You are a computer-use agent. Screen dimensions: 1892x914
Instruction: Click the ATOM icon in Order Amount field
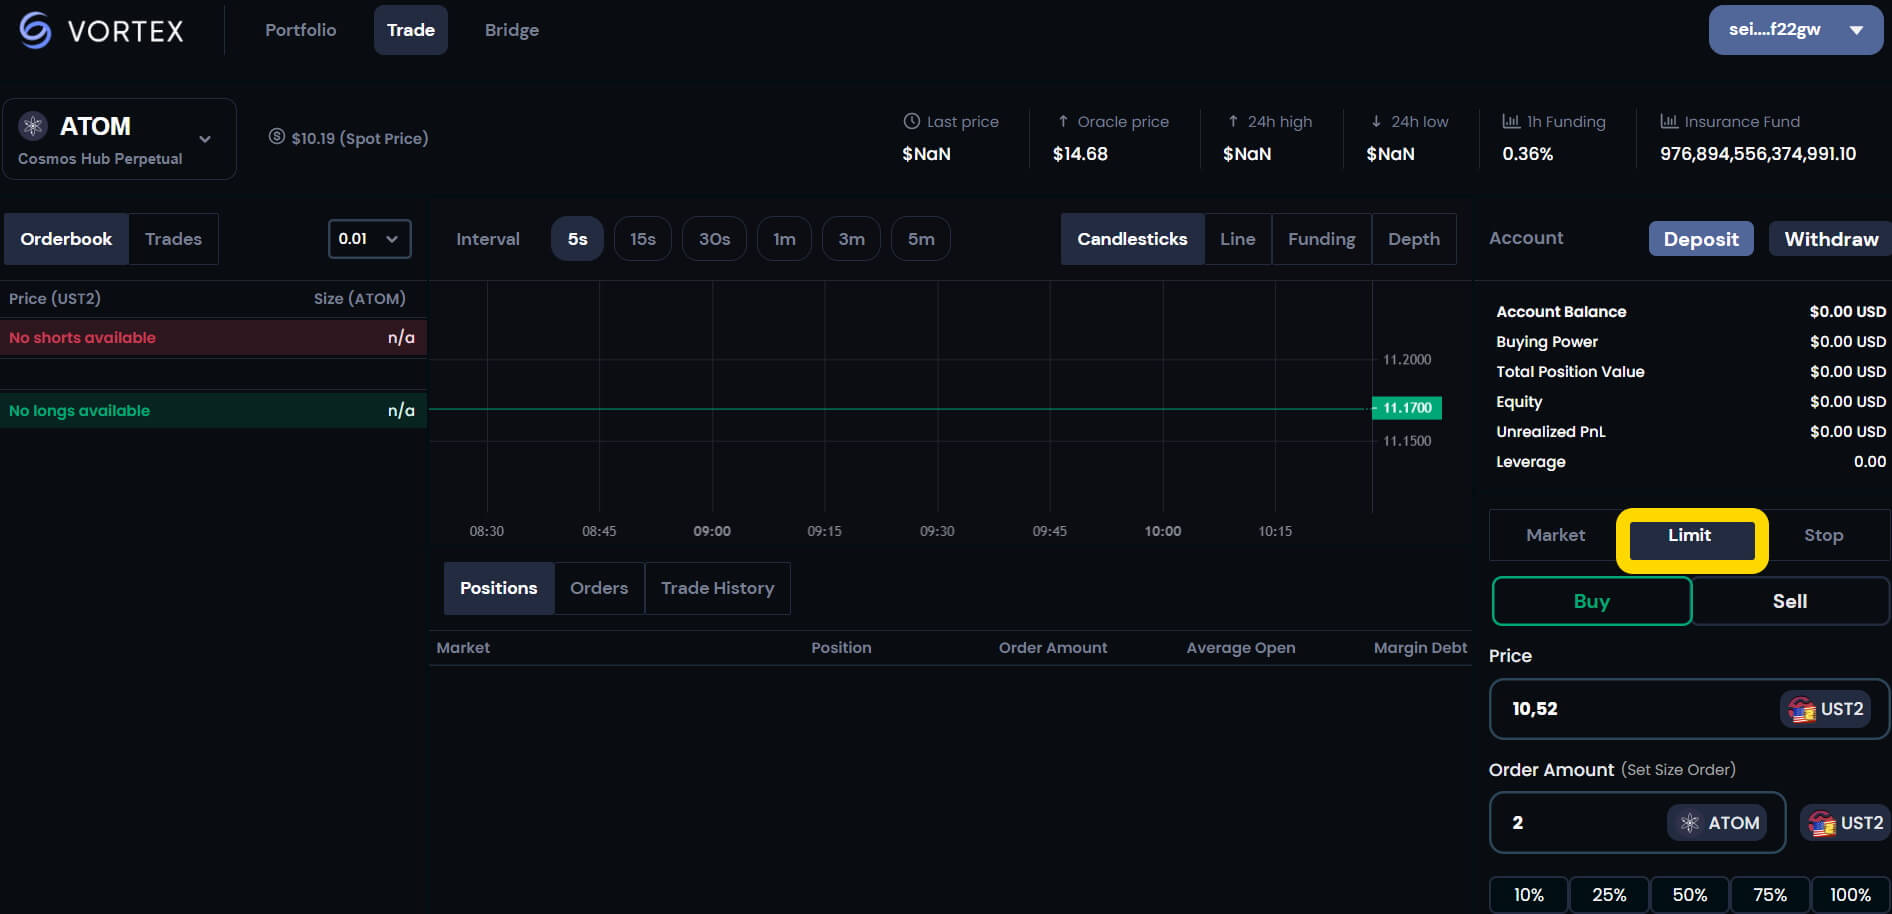click(x=1690, y=823)
